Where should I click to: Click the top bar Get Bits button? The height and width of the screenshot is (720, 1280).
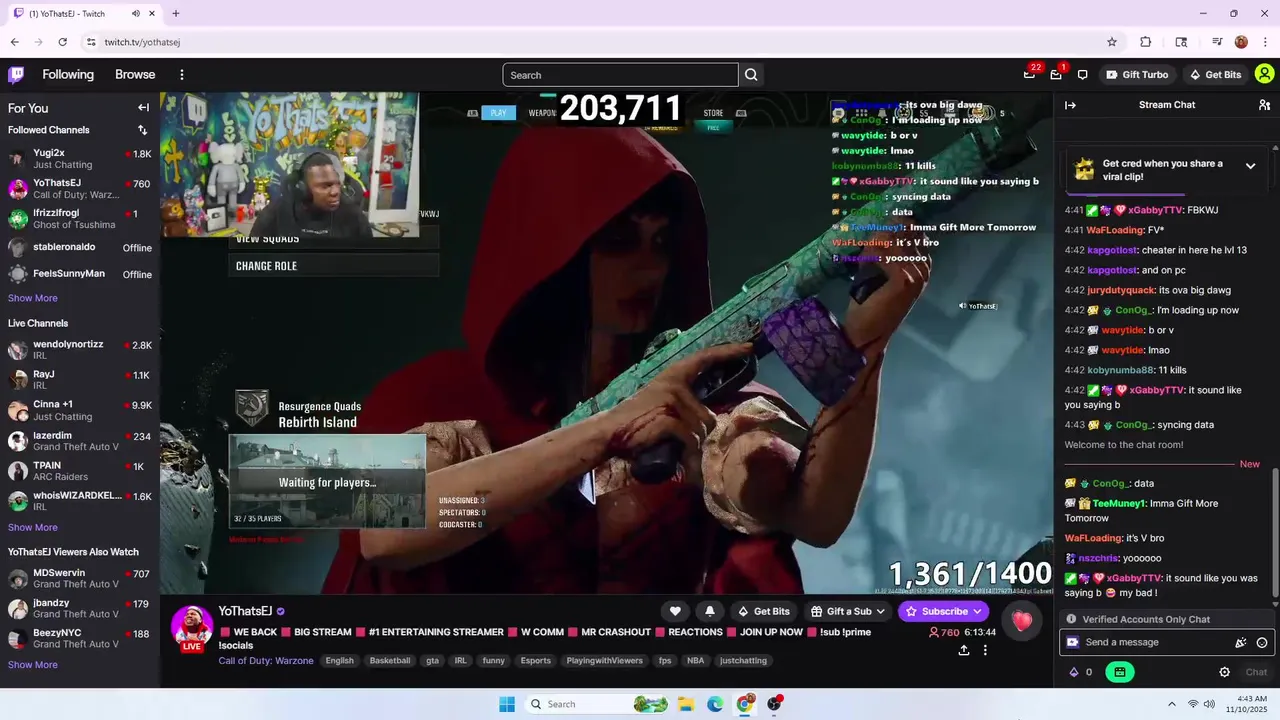tap(1215, 75)
